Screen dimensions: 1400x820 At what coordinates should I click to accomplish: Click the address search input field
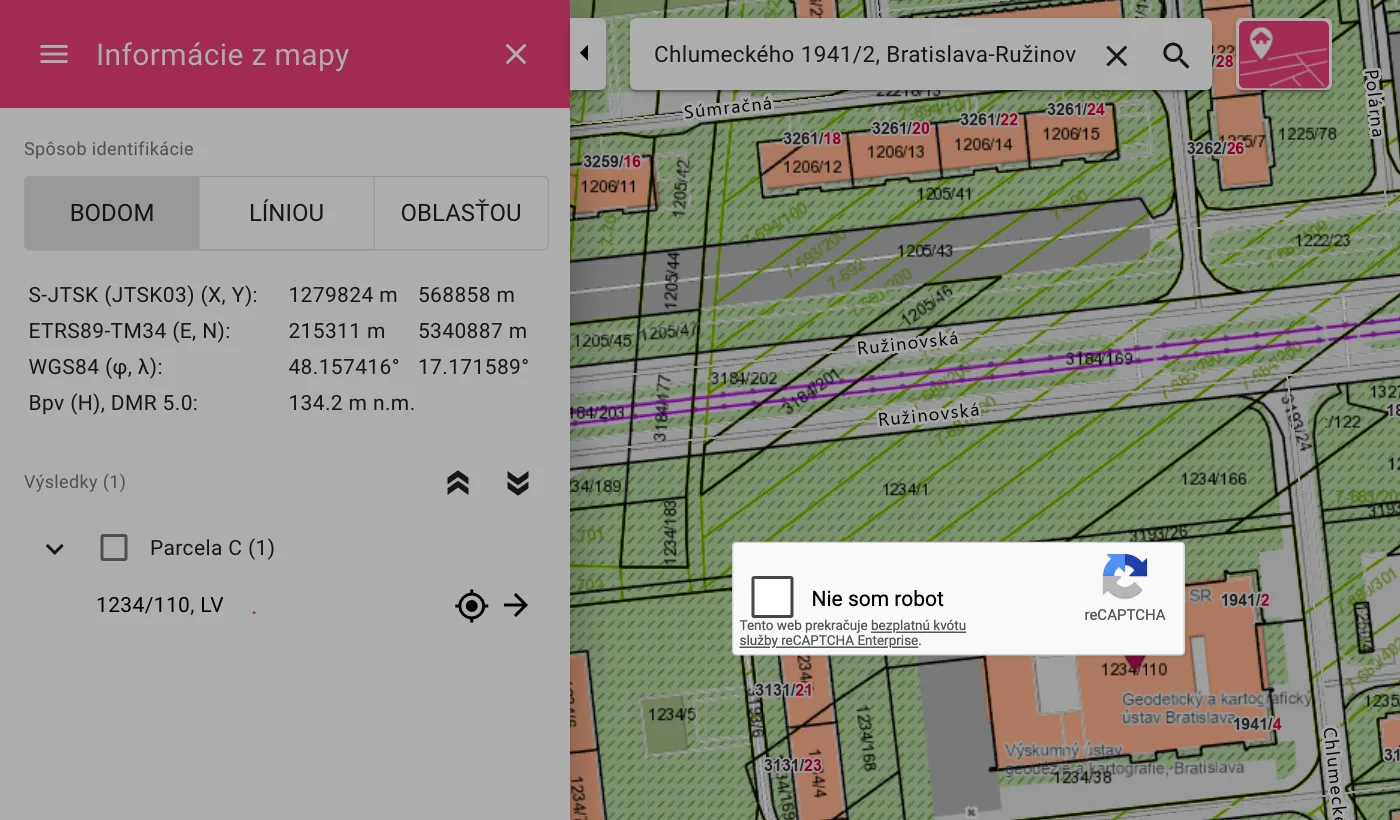click(x=865, y=55)
